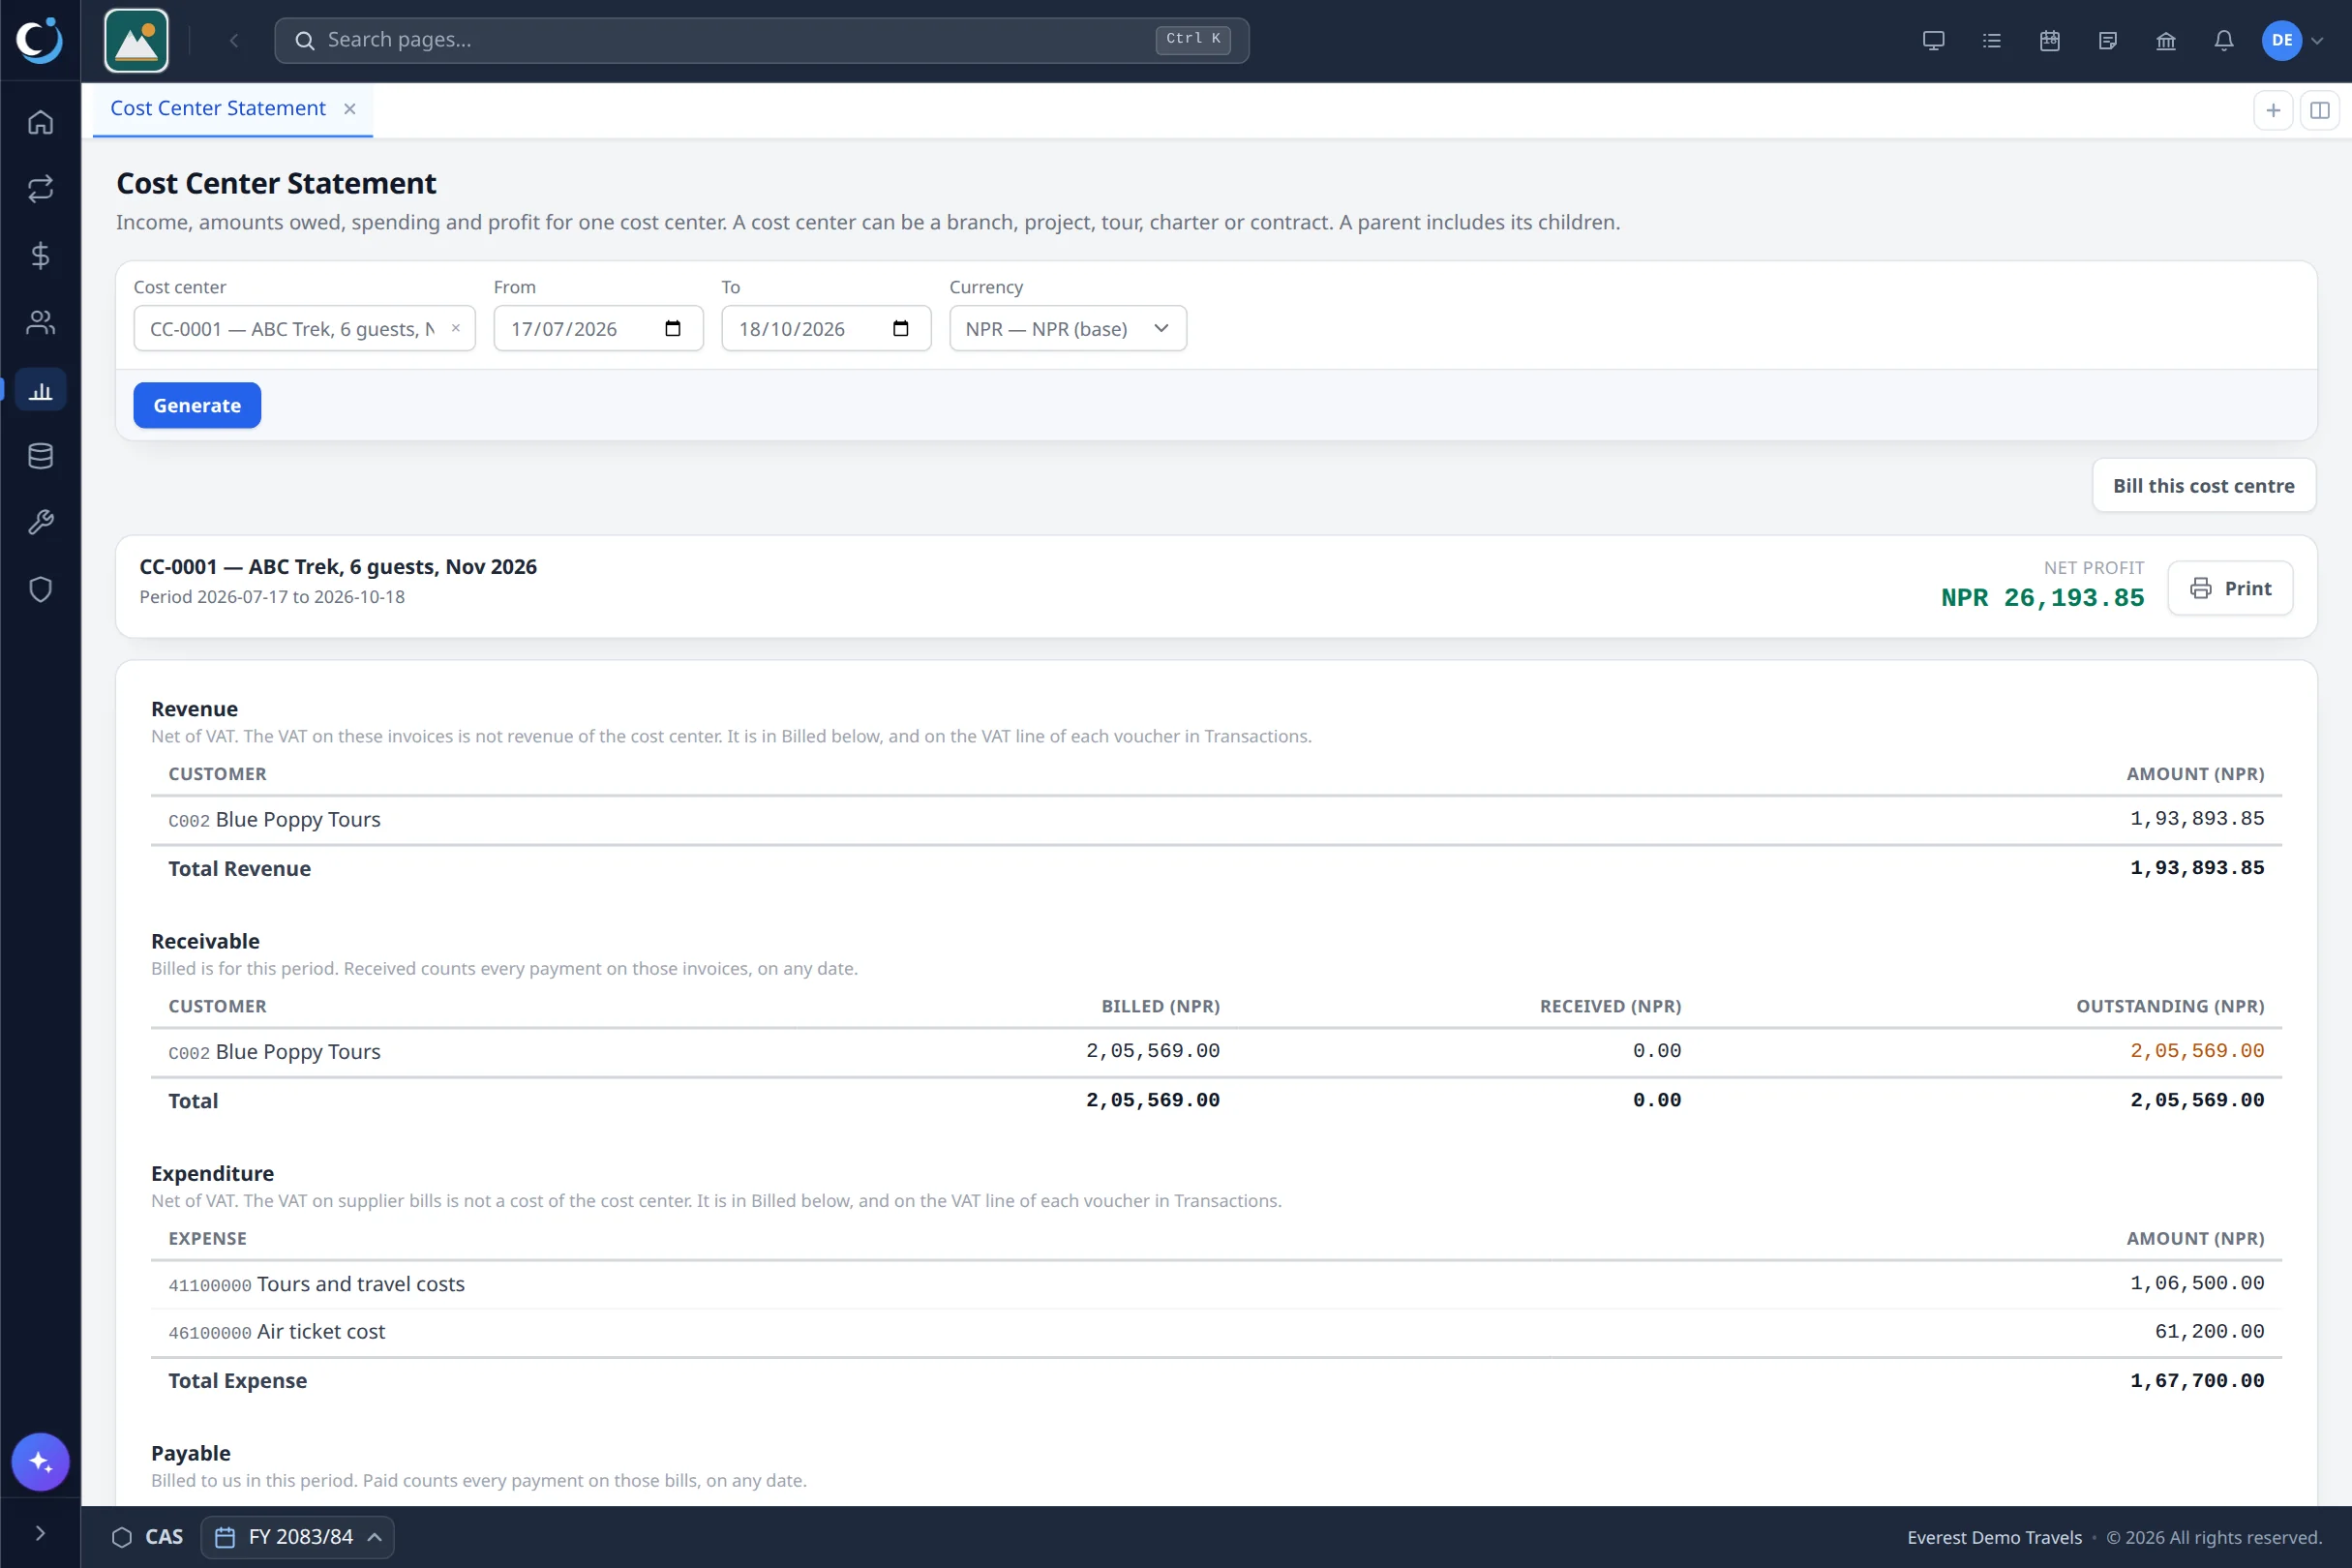Open the To date calendar picker
The height and width of the screenshot is (1568, 2352).
pos(900,329)
